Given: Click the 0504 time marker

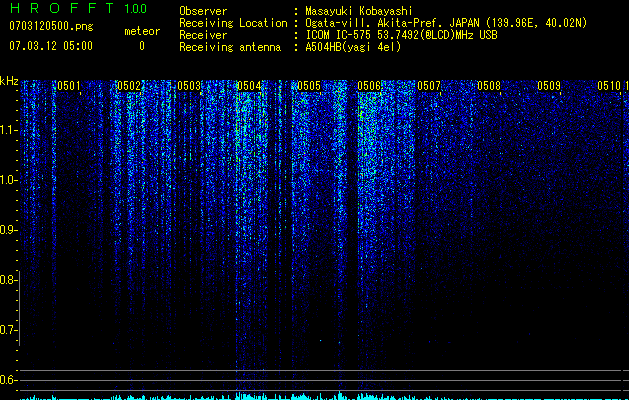Looking at the screenshot, I should pos(249,86).
